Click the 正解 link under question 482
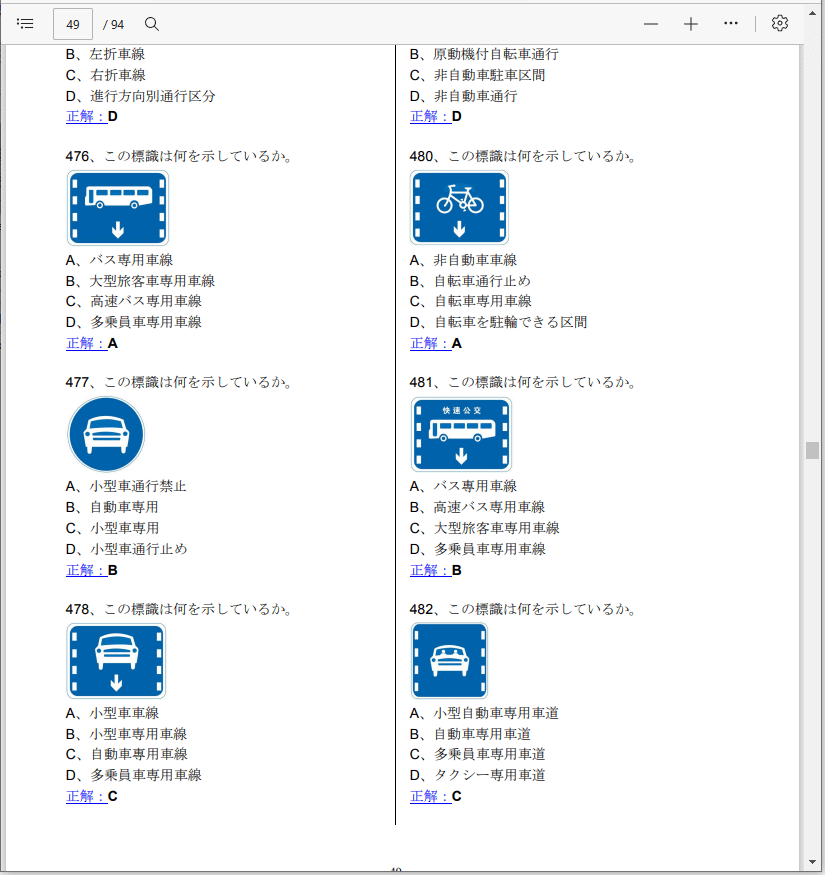Image resolution: width=825 pixels, height=875 pixels. point(430,796)
